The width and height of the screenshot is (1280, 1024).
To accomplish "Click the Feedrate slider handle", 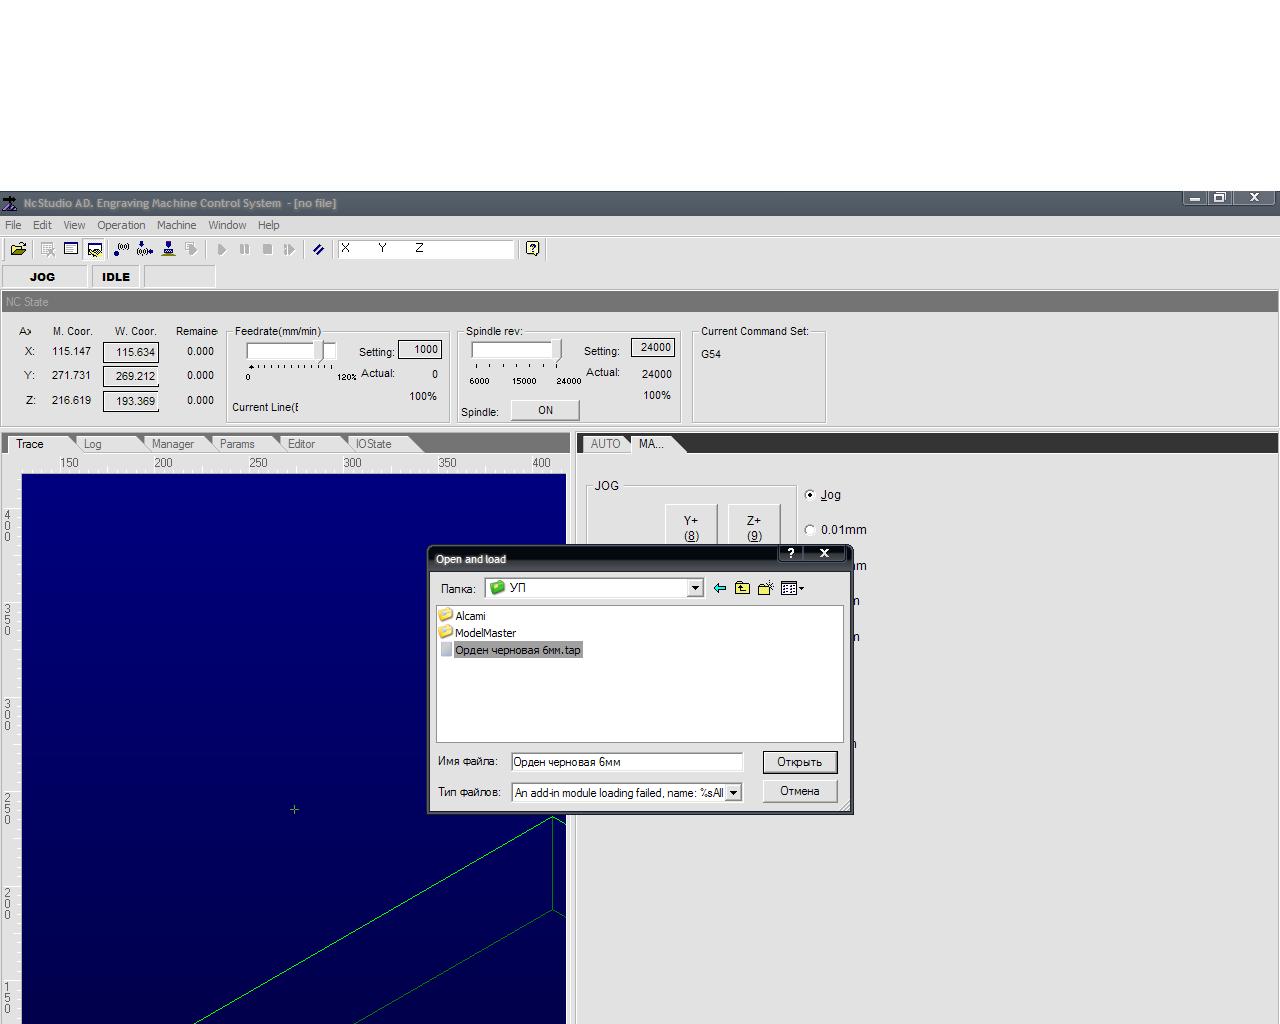I will pos(320,351).
